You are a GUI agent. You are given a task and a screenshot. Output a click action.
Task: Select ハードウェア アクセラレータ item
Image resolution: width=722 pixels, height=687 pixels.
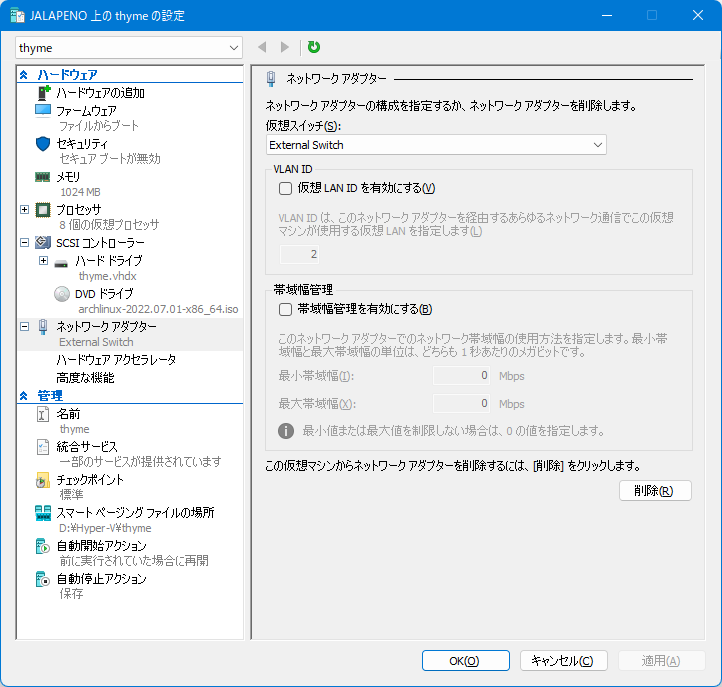pos(116,360)
